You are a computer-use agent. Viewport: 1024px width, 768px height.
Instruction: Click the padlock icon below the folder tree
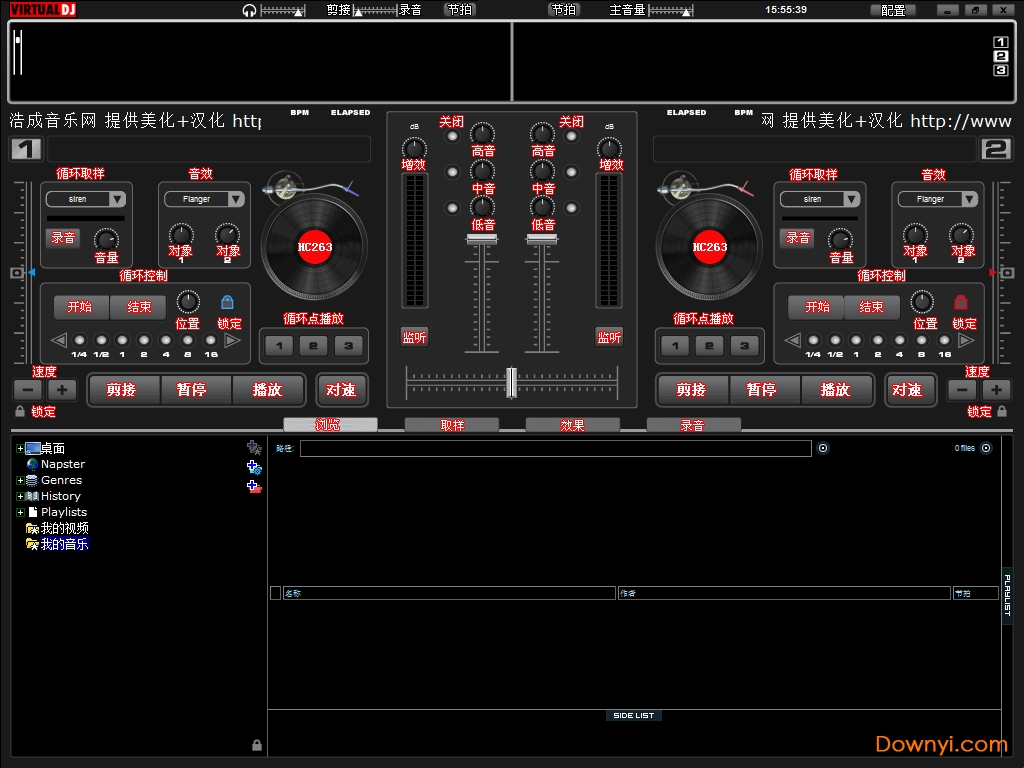tap(257, 744)
